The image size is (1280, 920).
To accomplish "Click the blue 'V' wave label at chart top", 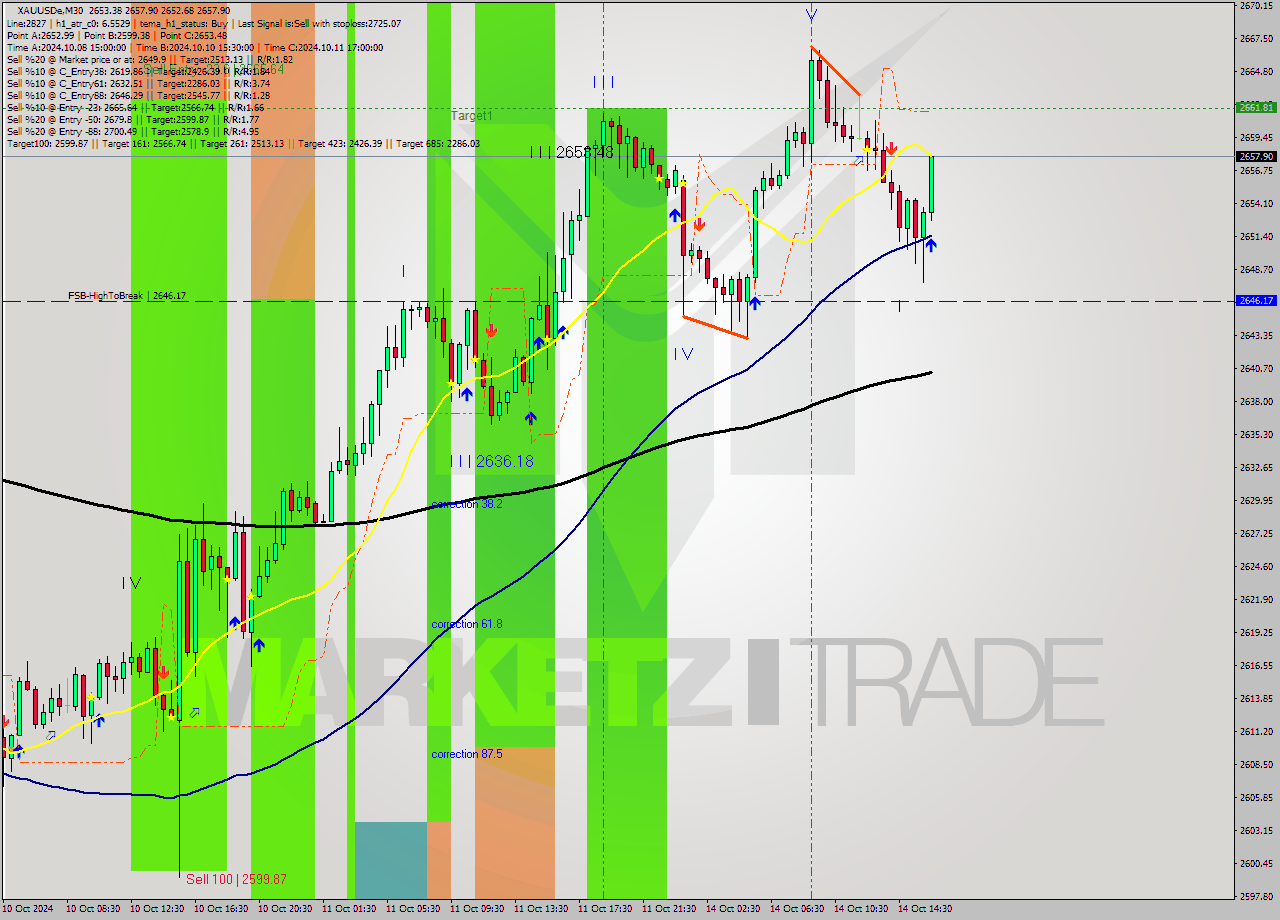I will (811, 14).
